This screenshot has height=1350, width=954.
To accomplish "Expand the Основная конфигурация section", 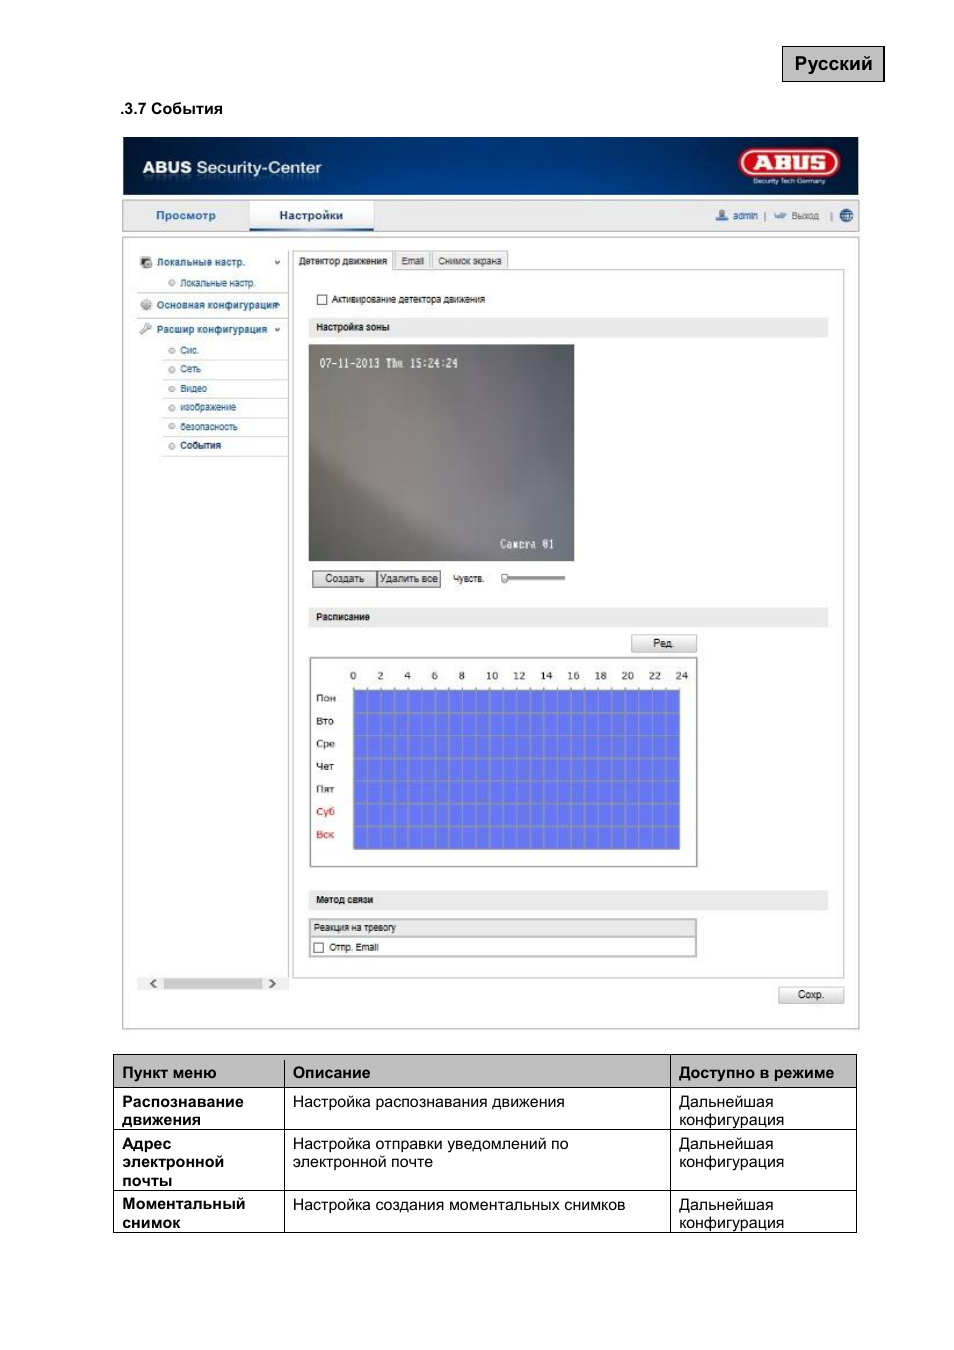I will pos(218,305).
